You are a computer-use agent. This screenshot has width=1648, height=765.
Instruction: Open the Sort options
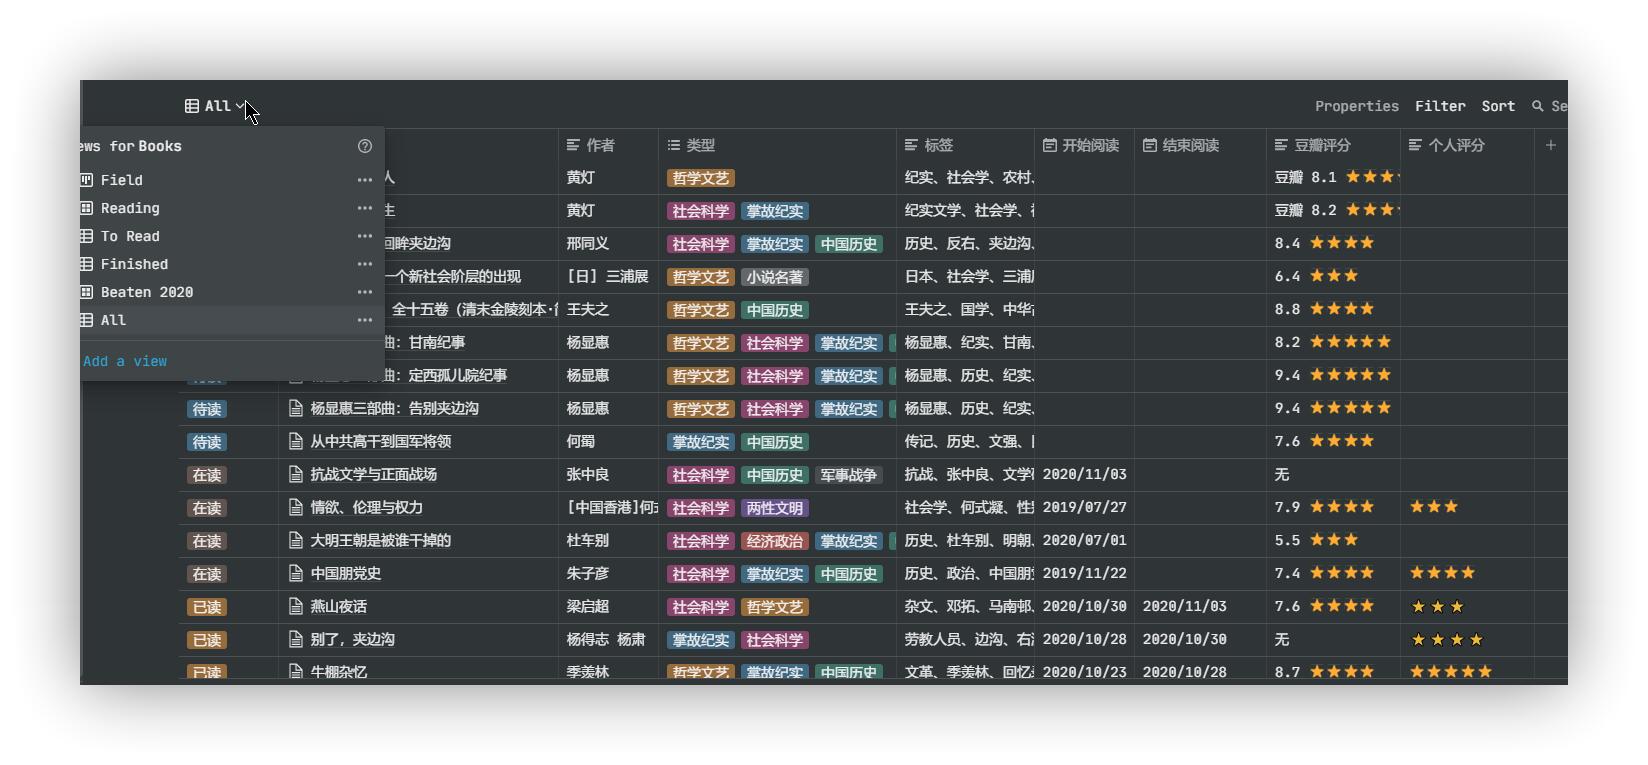pos(1497,106)
